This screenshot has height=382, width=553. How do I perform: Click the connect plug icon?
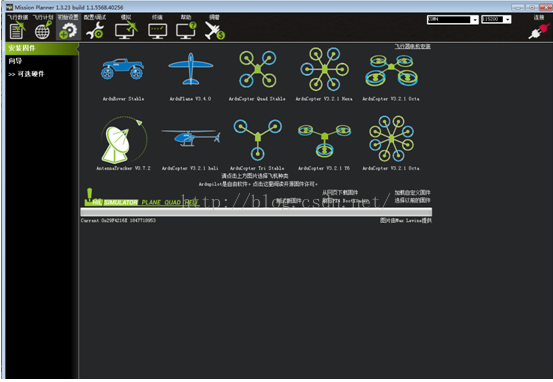pyautogui.click(x=539, y=31)
